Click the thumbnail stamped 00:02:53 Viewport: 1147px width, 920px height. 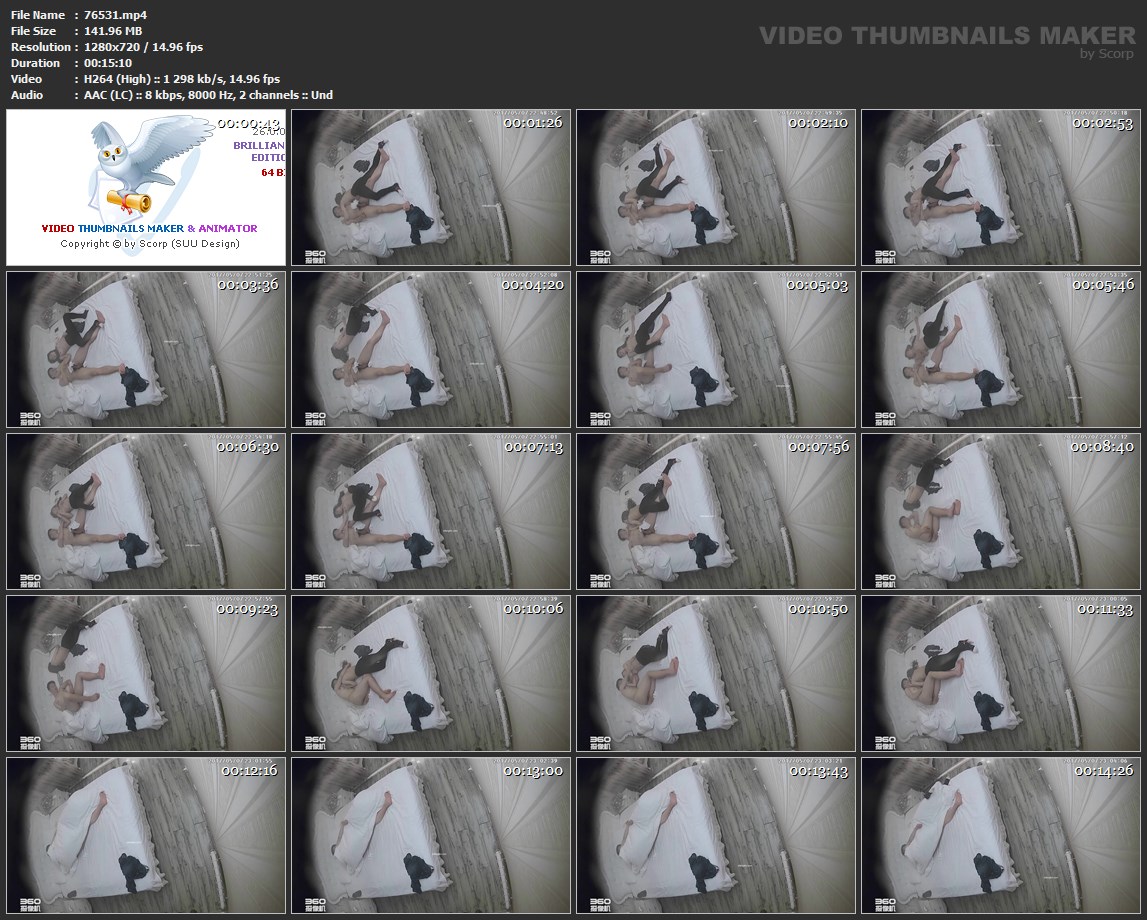coord(1000,187)
